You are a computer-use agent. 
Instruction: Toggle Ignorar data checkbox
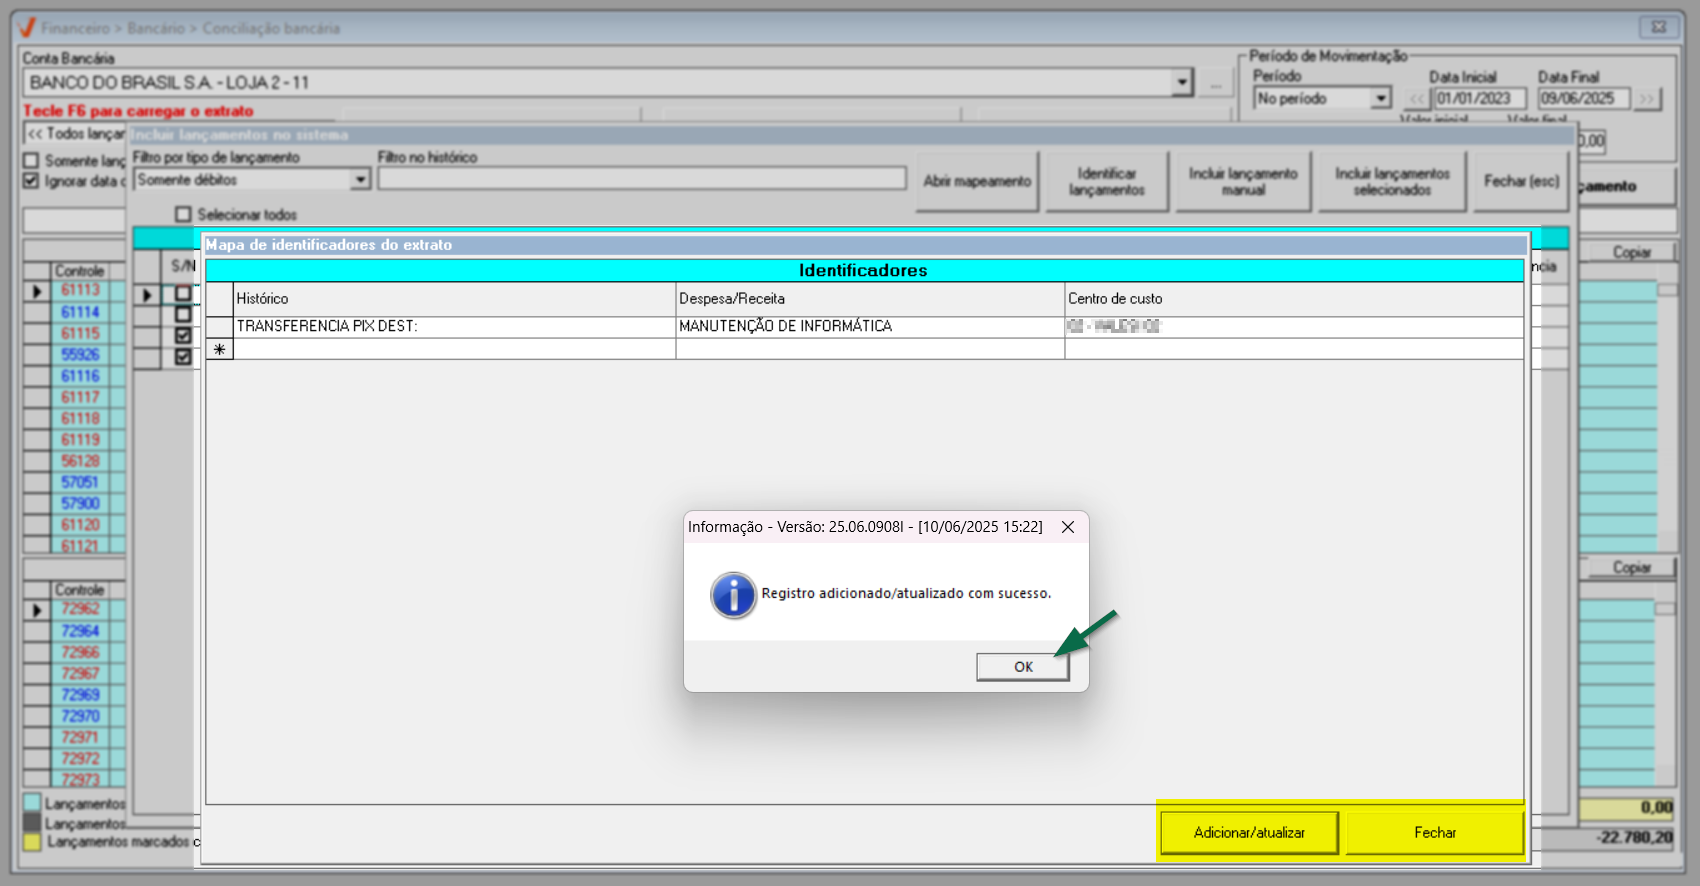click(31, 181)
